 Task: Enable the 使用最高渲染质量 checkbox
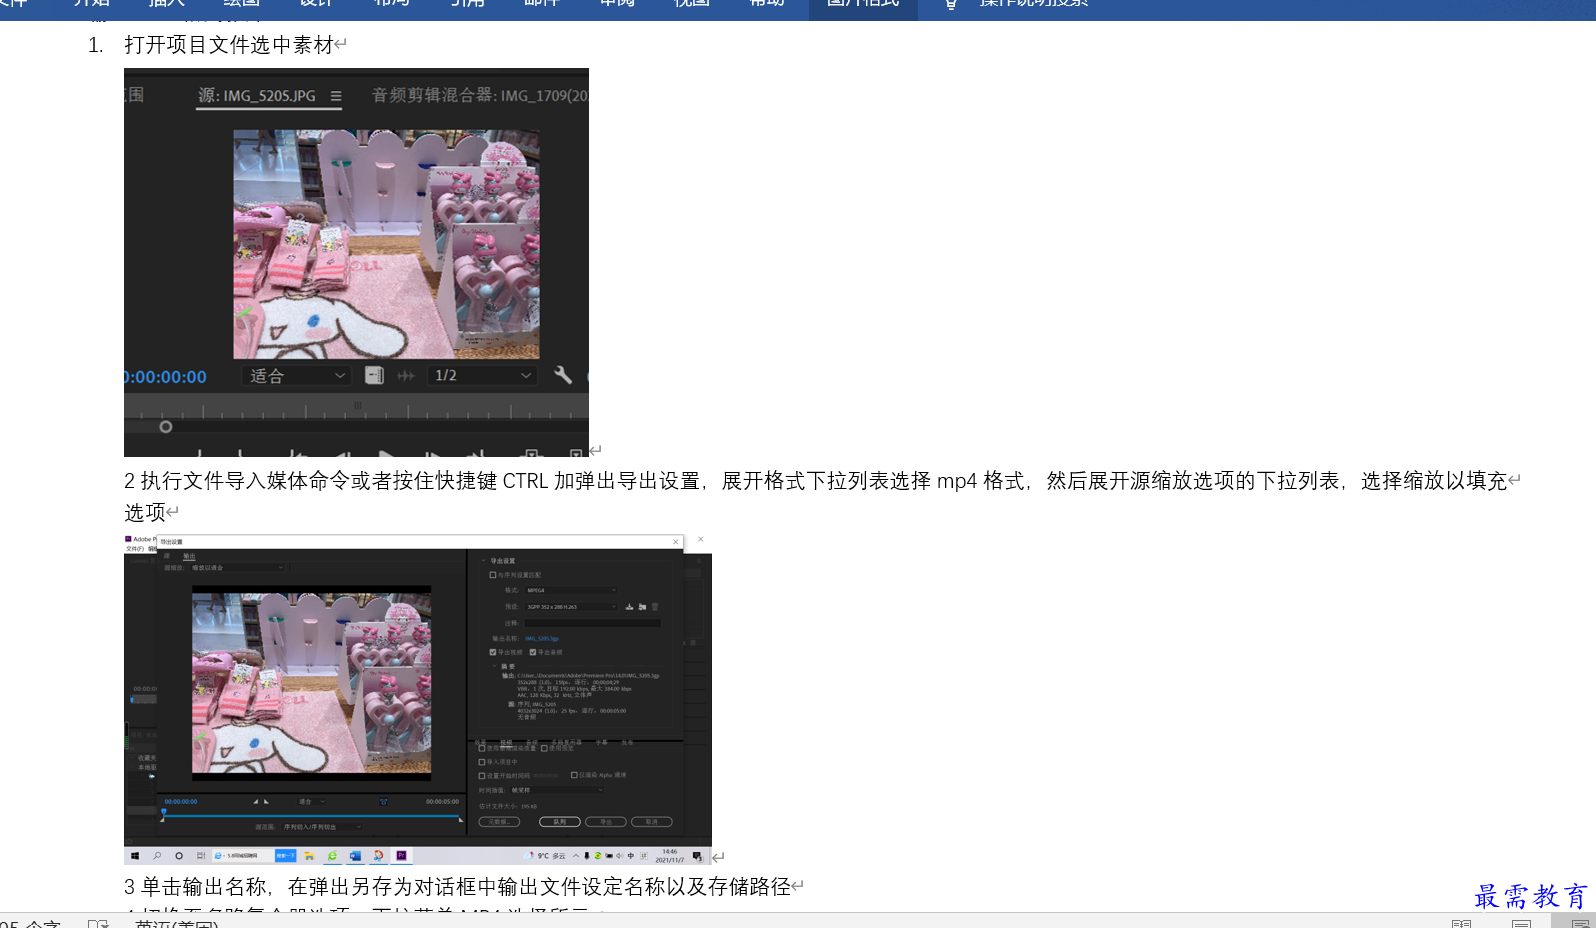(x=481, y=748)
